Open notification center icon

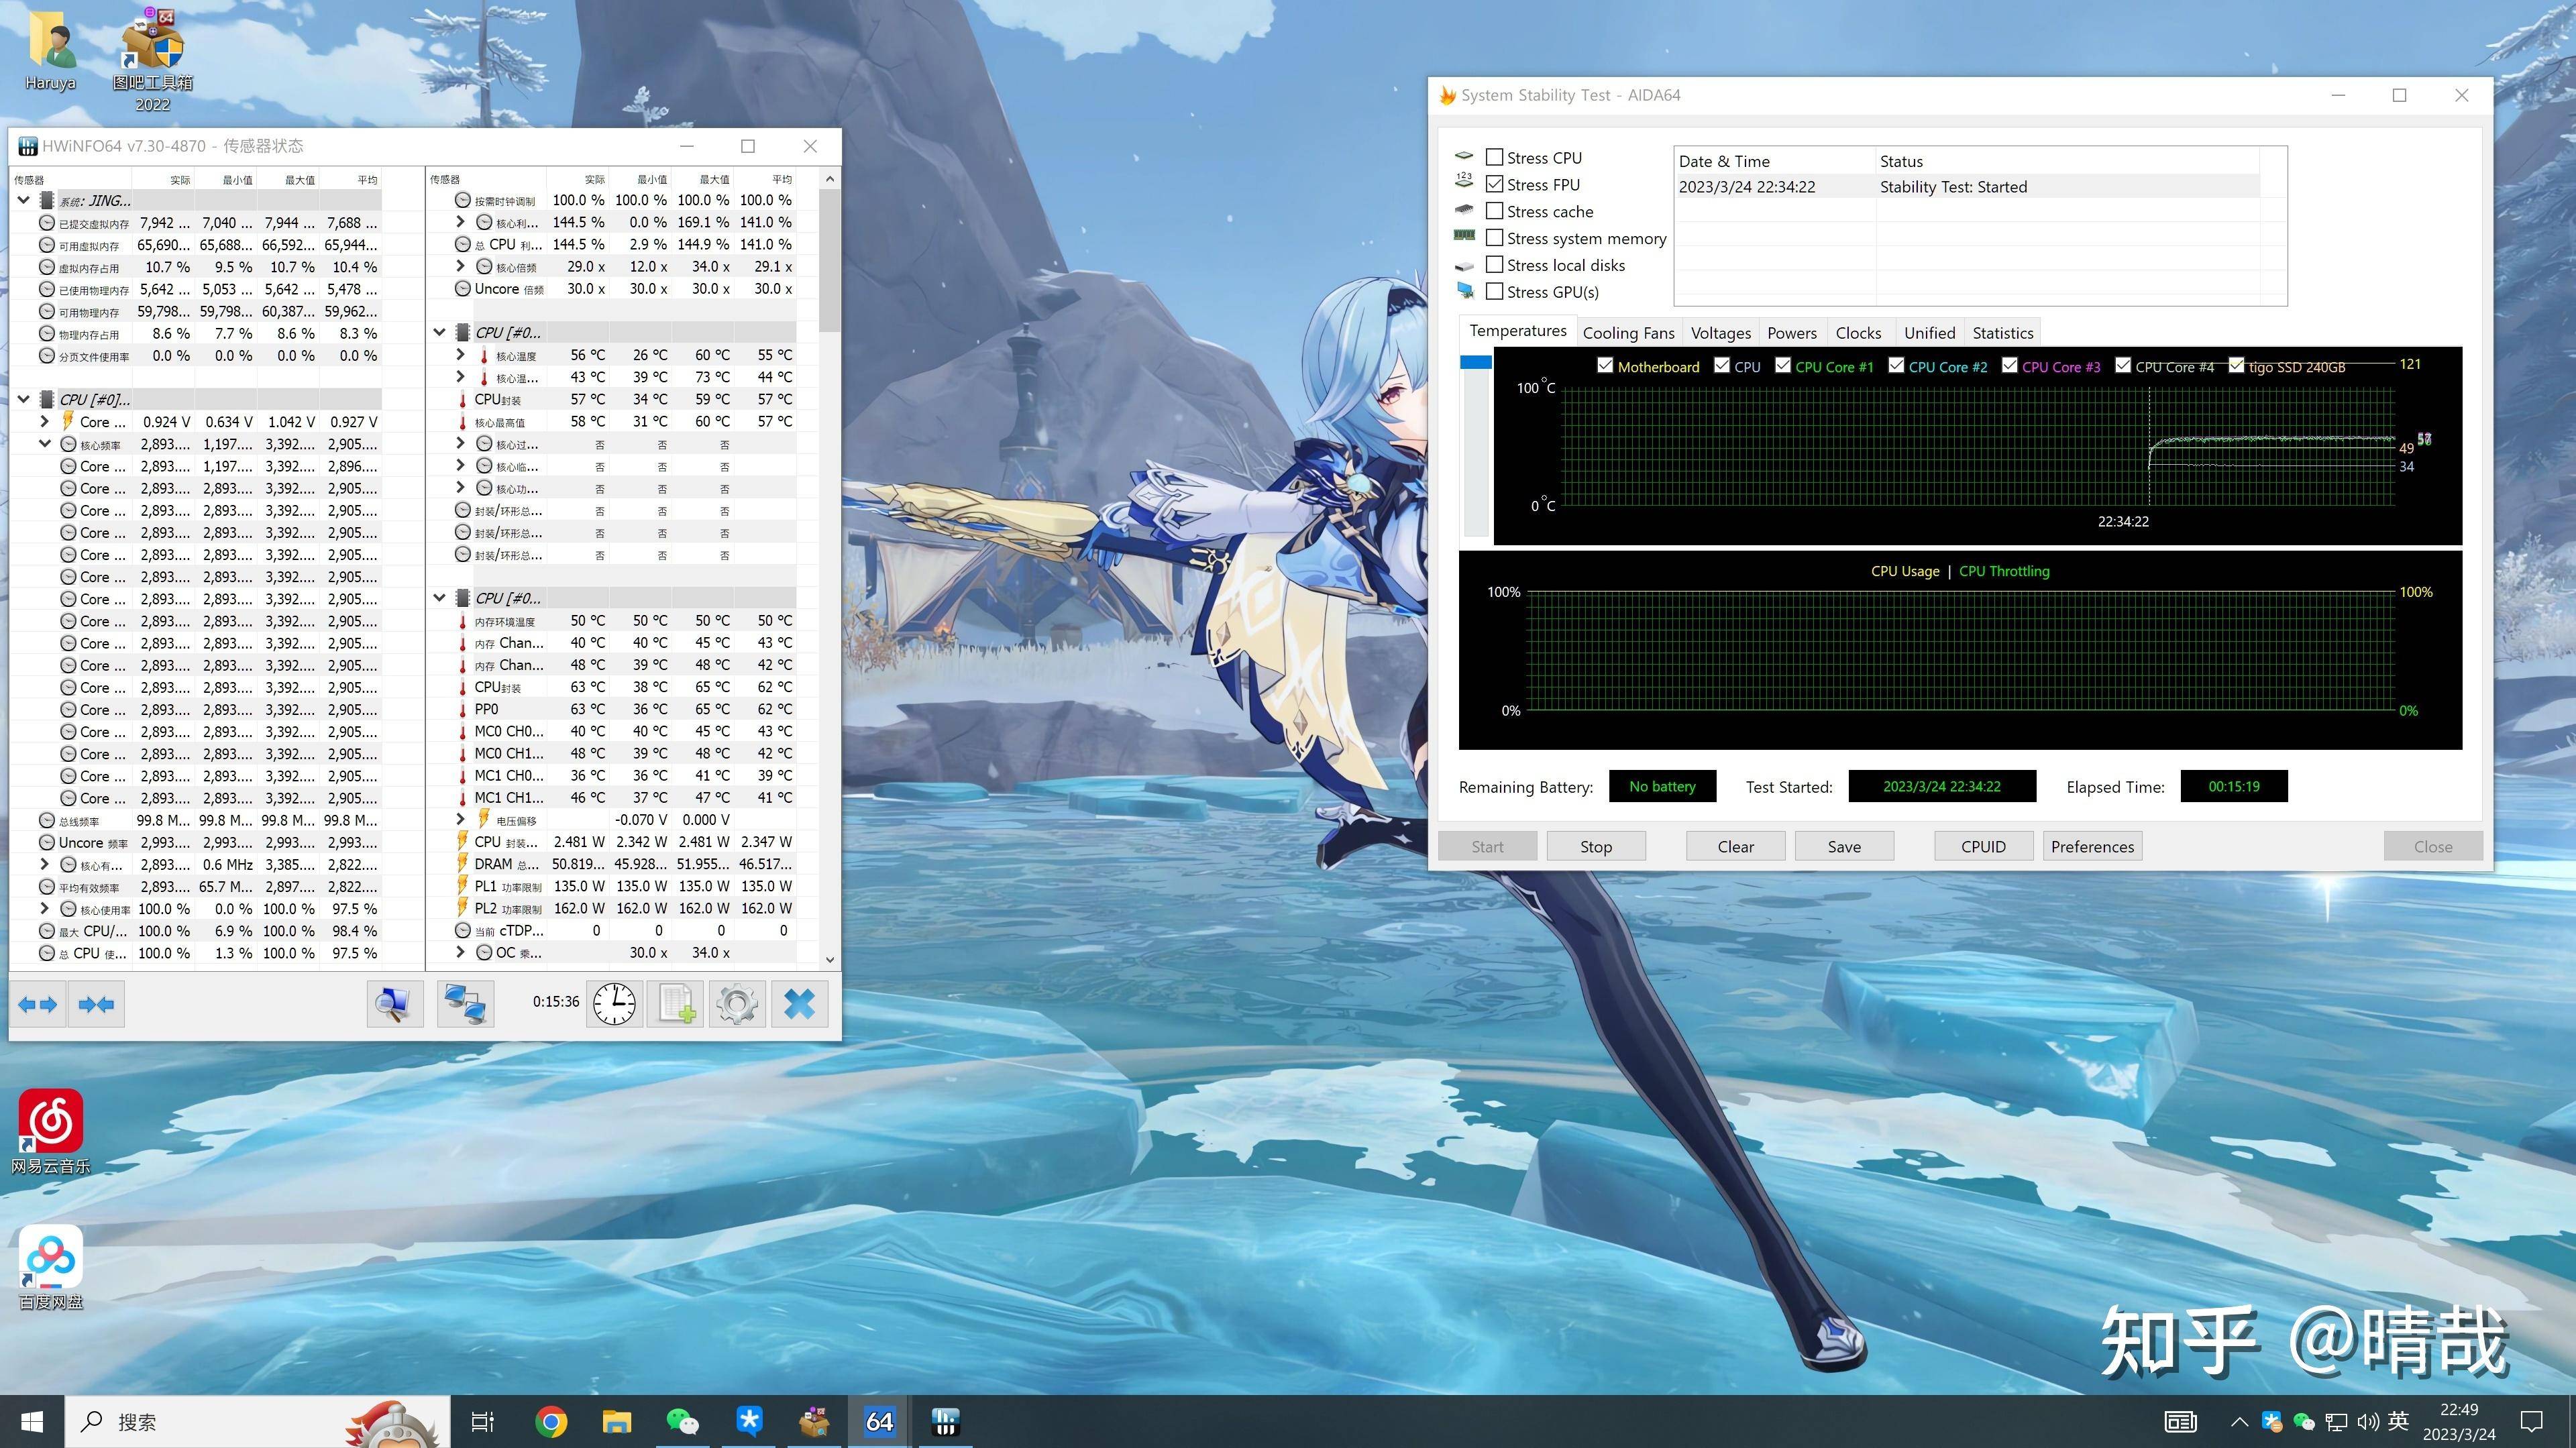(2532, 1421)
